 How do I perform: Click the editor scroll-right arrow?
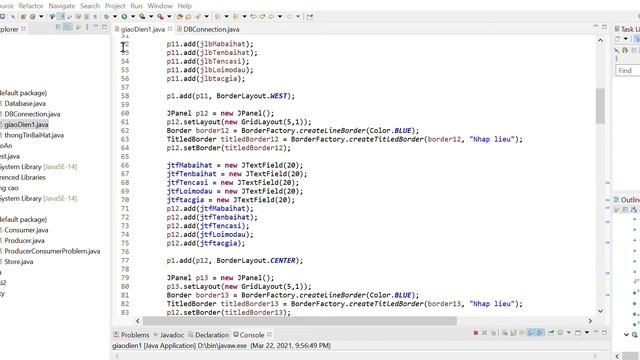click(590, 321)
